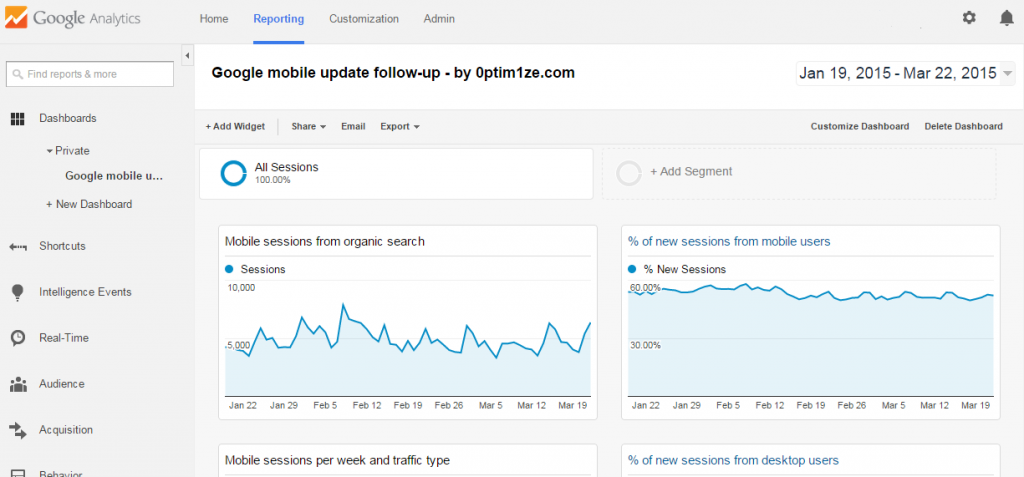1024x477 pixels.
Task: Click the Find reports search field
Action: 90,74
